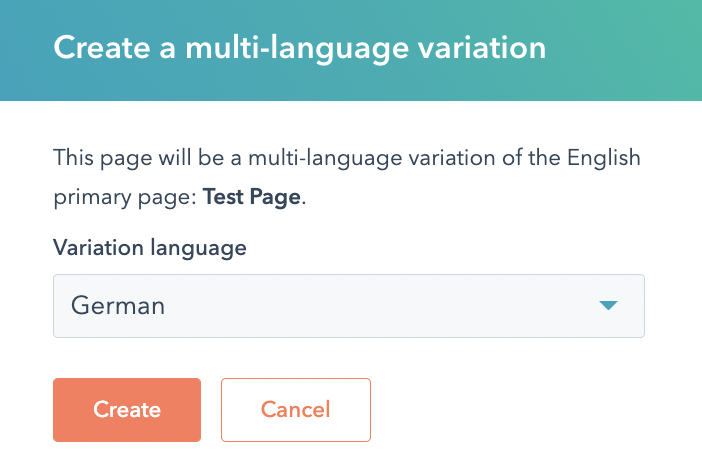Click the 'This page will be' description text

[x=130, y=157]
